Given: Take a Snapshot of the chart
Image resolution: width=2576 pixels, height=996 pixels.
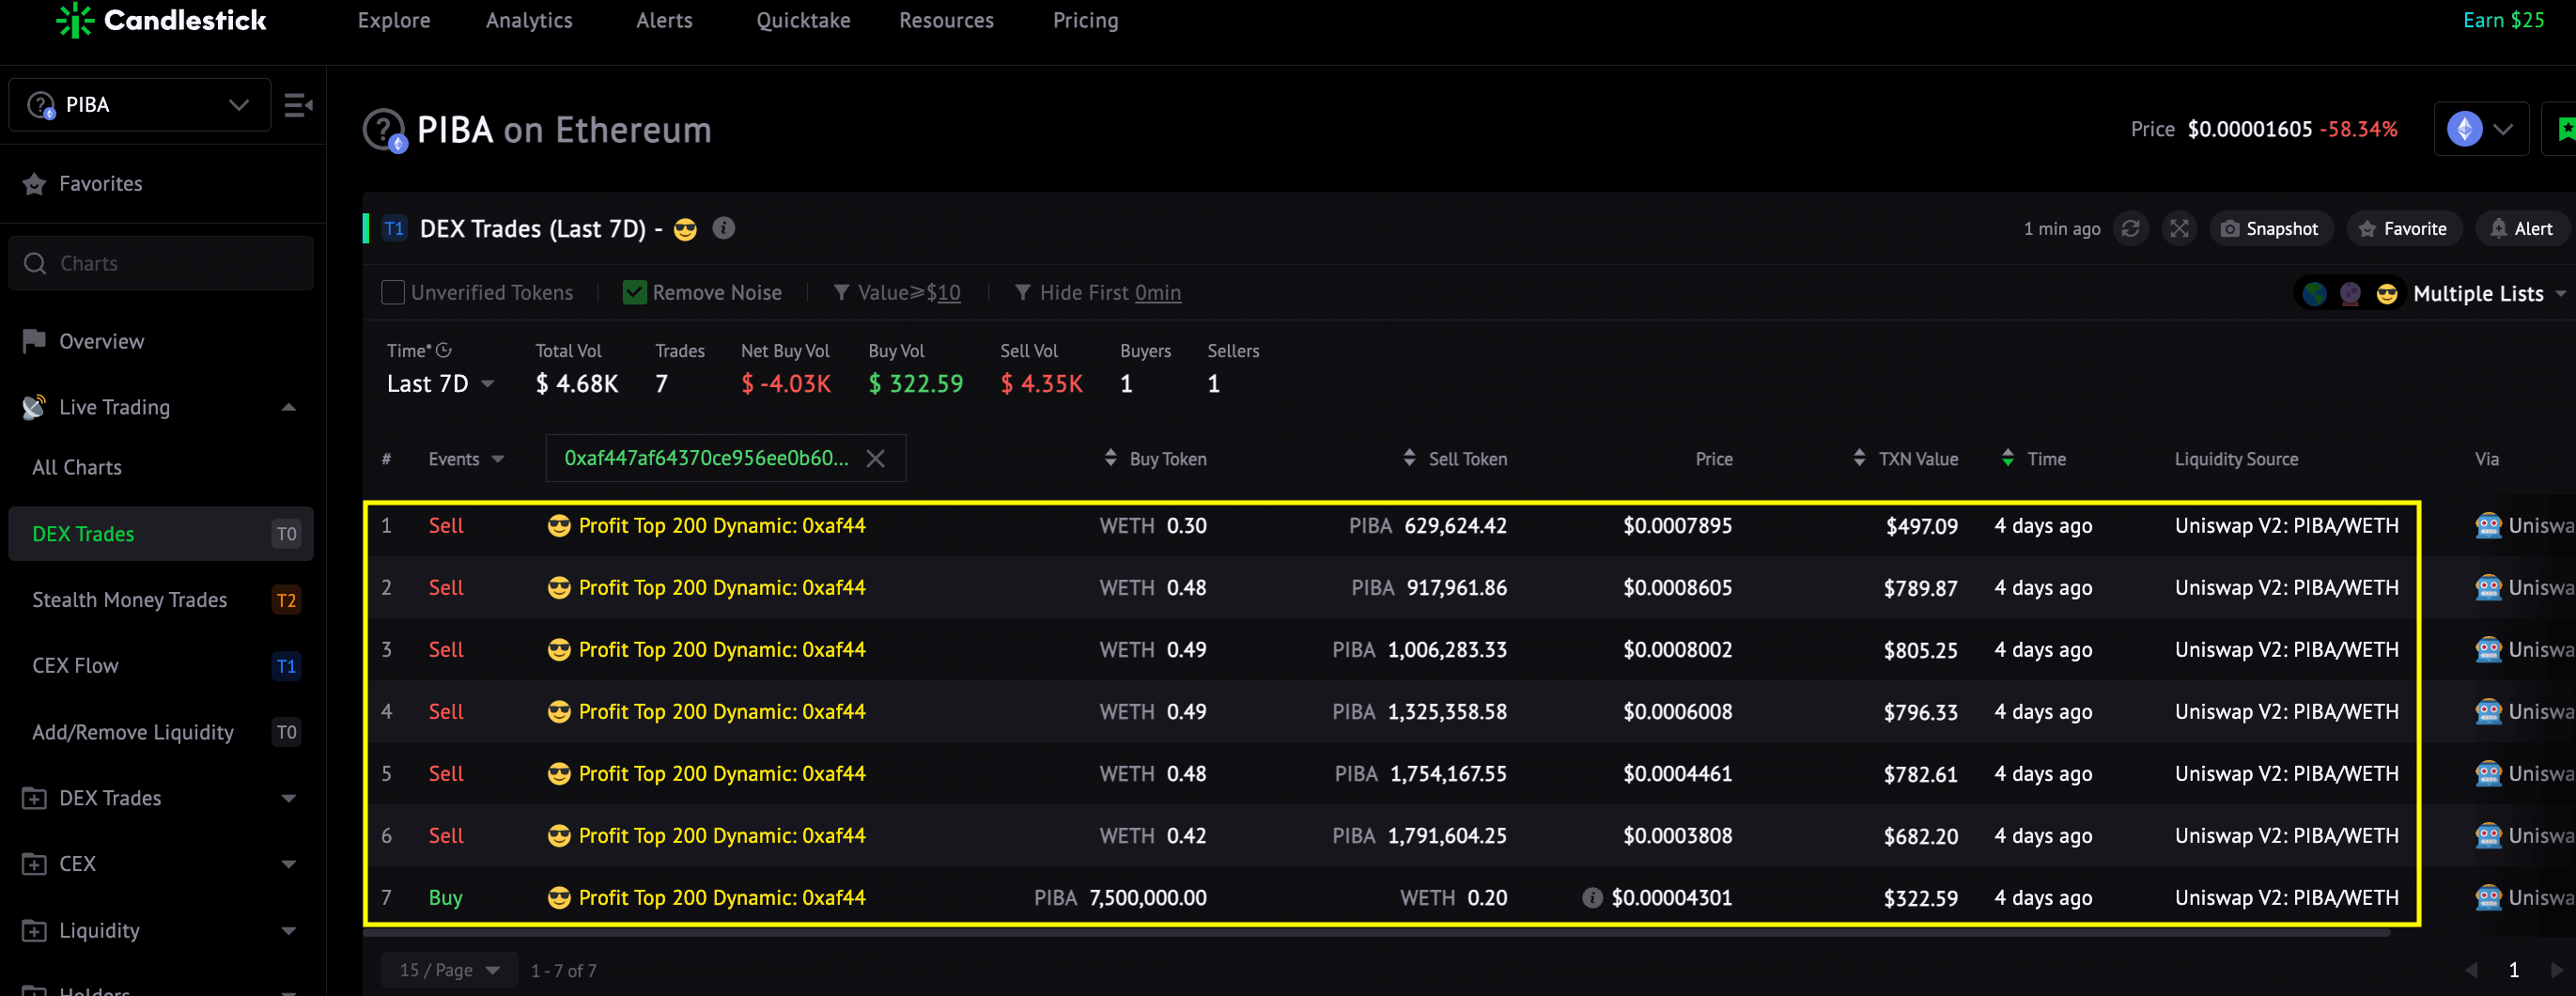Looking at the screenshot, I should (2270, 229).
